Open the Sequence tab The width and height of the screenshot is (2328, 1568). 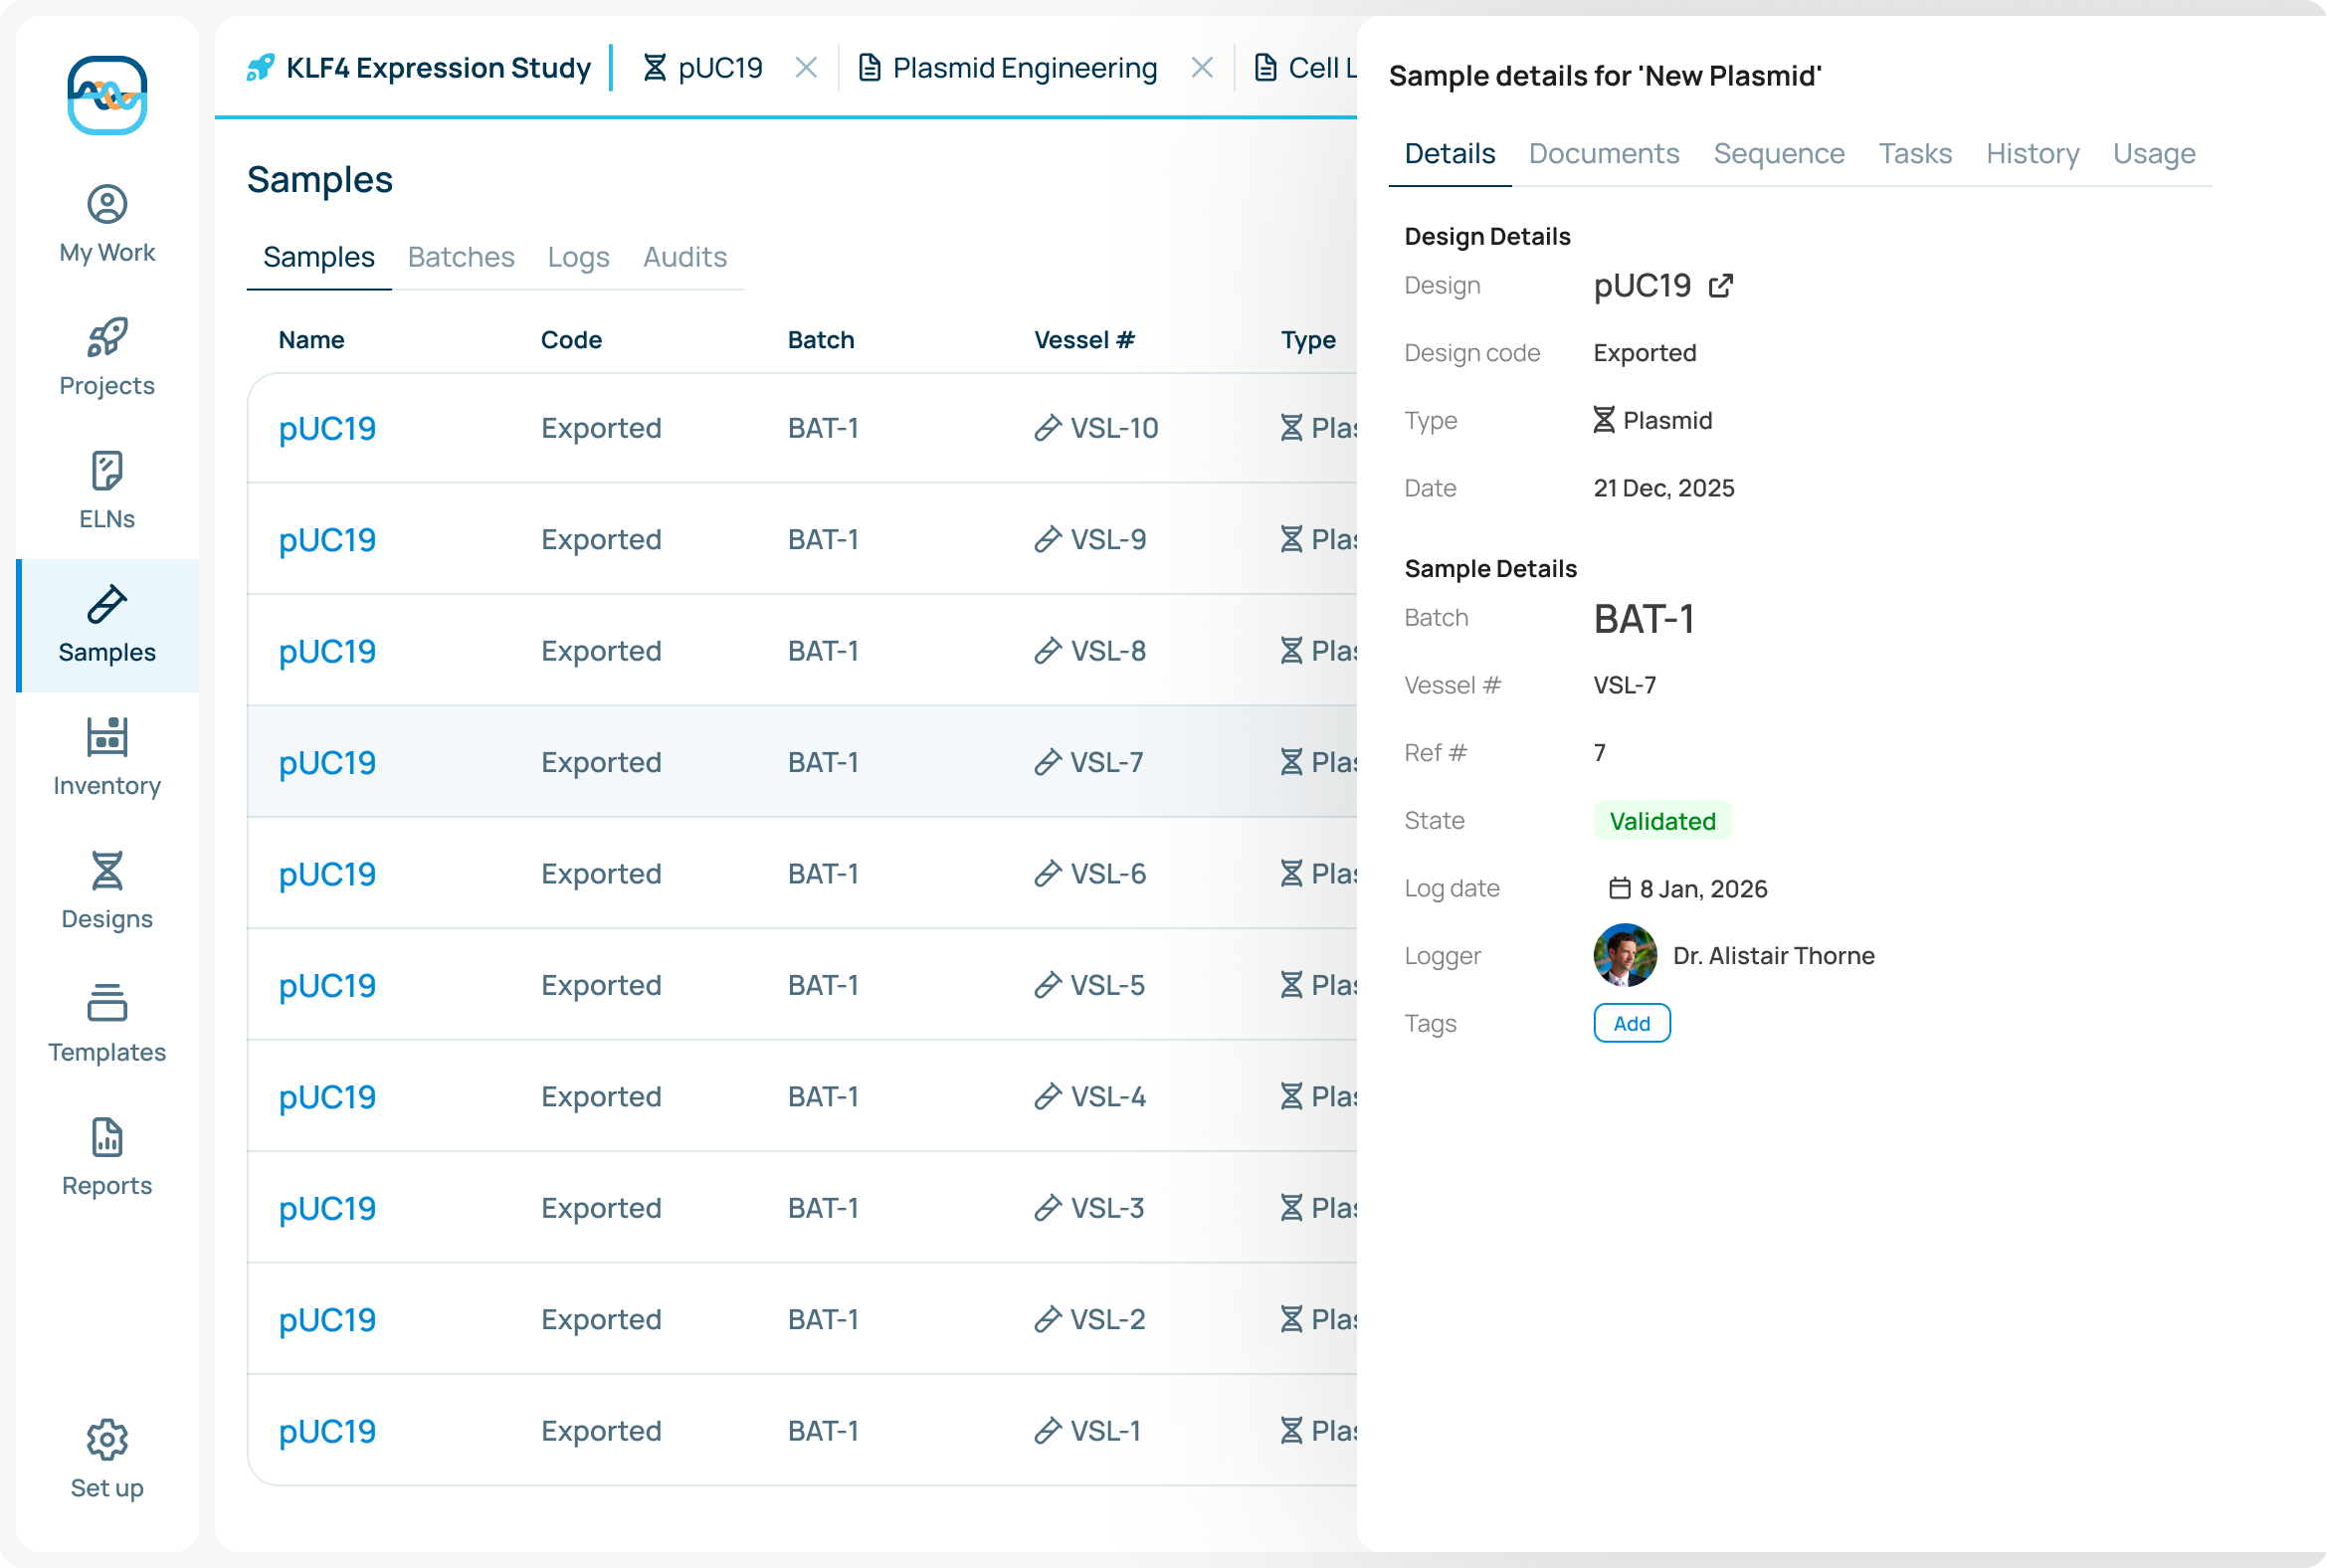[x=1779, y=153]
